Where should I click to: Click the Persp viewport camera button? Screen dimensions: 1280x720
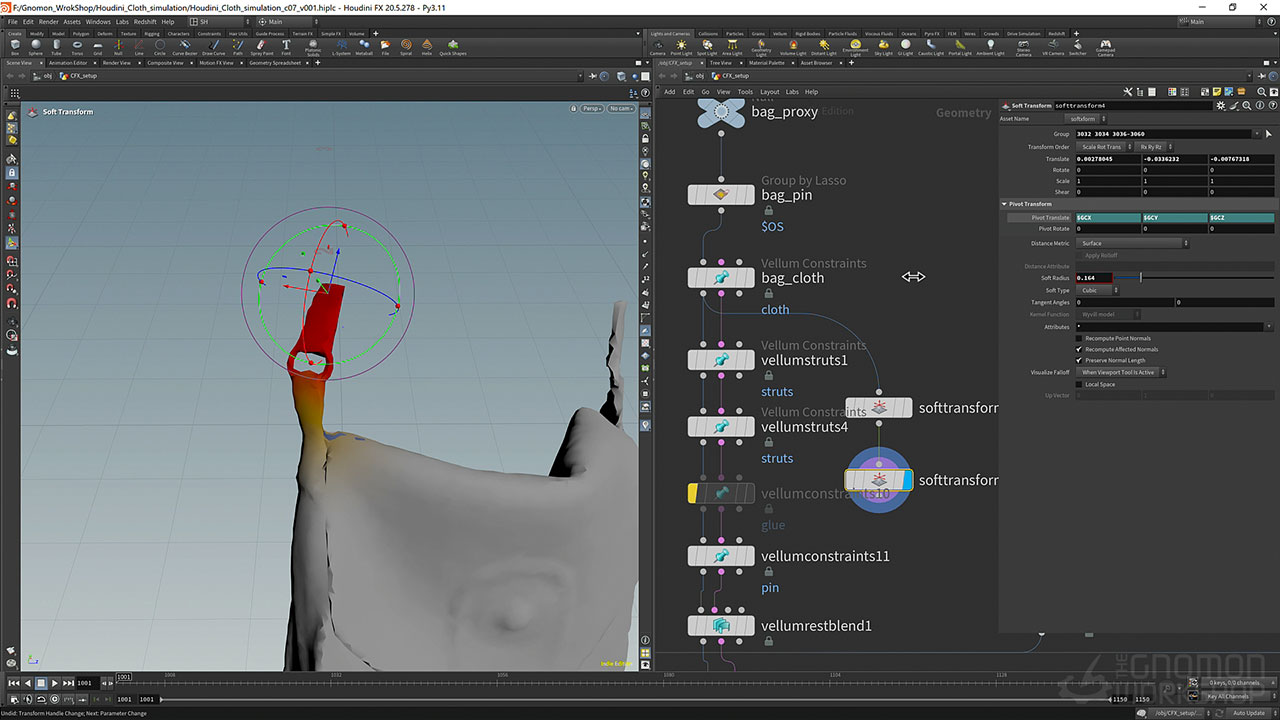point(592,108)
